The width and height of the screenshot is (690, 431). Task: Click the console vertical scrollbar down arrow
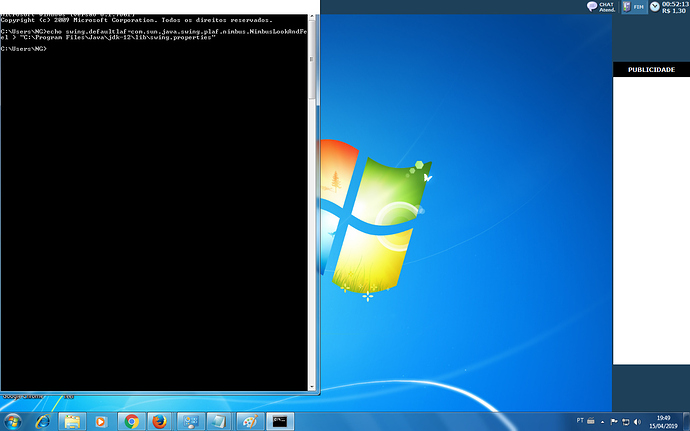(312, 387)
